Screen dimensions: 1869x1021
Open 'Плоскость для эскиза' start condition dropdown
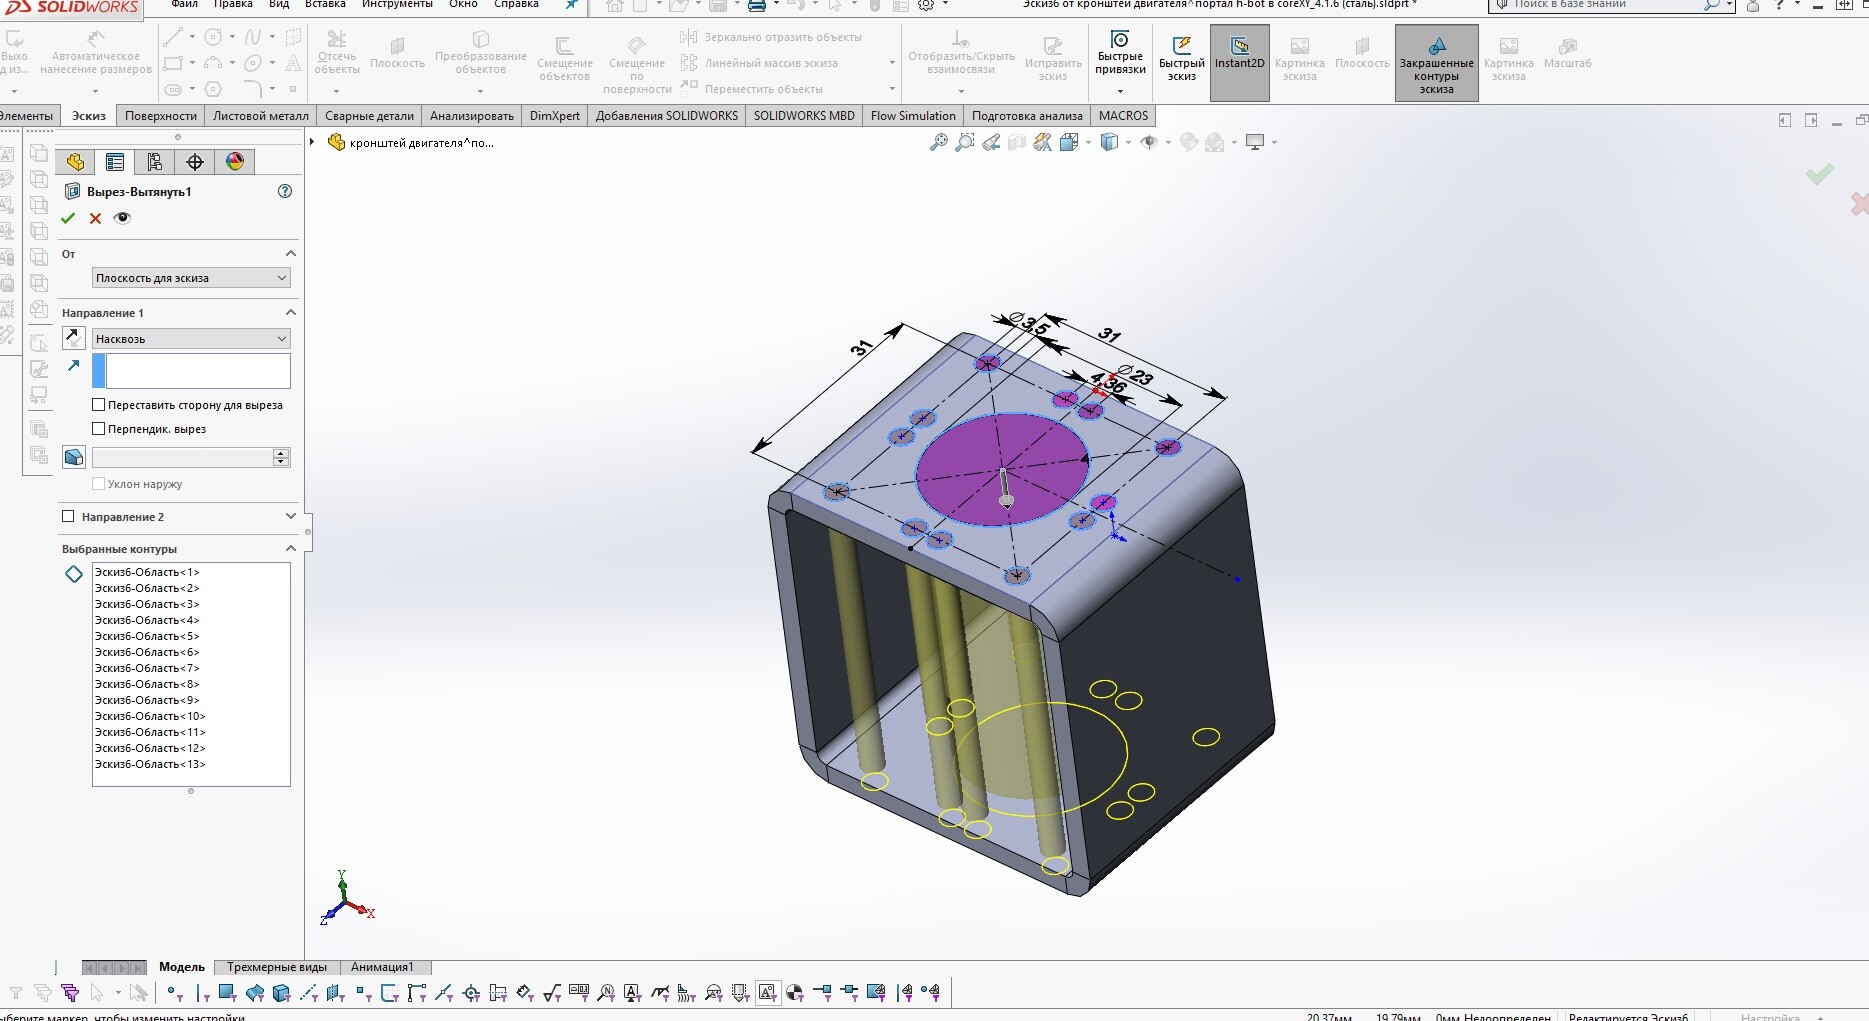191,278
